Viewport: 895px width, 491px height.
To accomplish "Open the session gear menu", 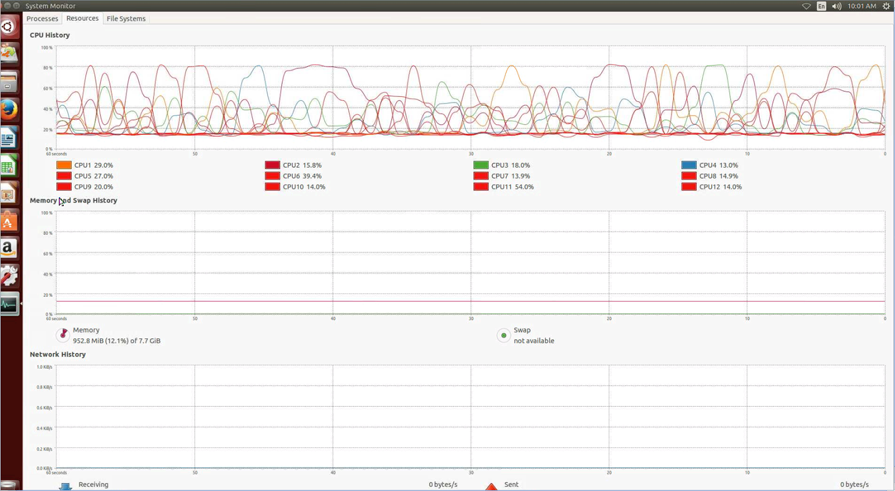I will point(886,6).
